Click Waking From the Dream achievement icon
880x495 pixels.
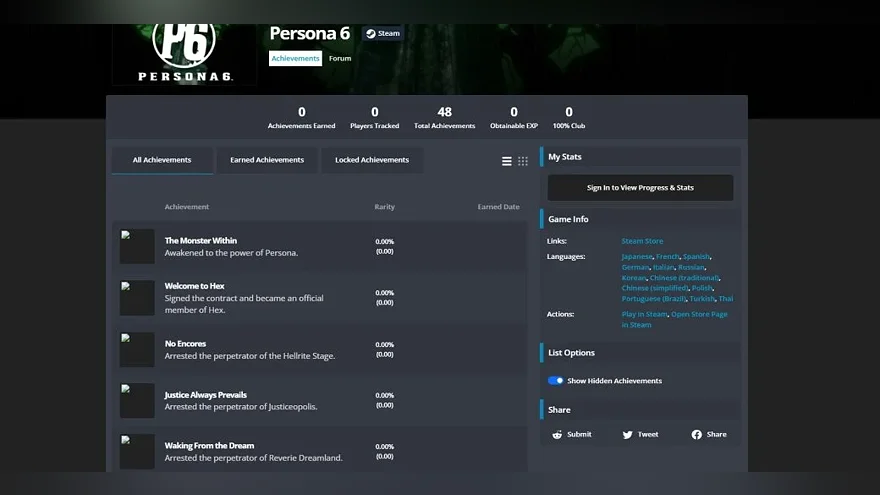tap(137, 451)
